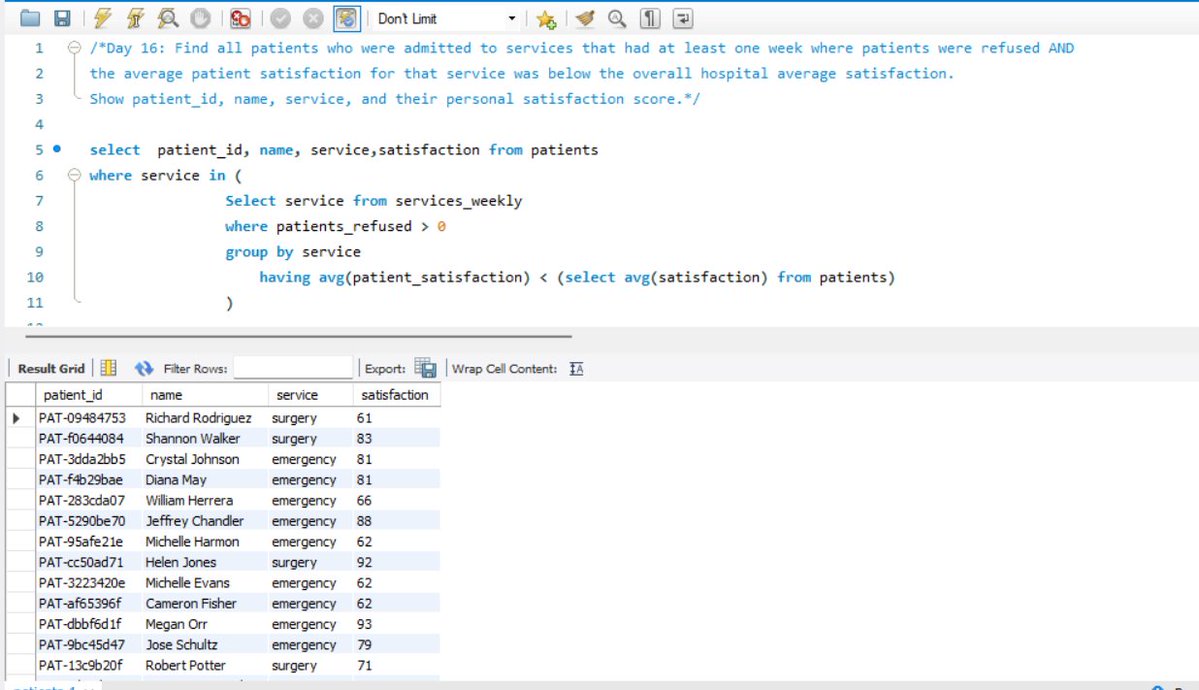The image size is (1199, 690).
Task: Select the service cell in Richard Rodriguez row
Action: [x=310, y=418]
